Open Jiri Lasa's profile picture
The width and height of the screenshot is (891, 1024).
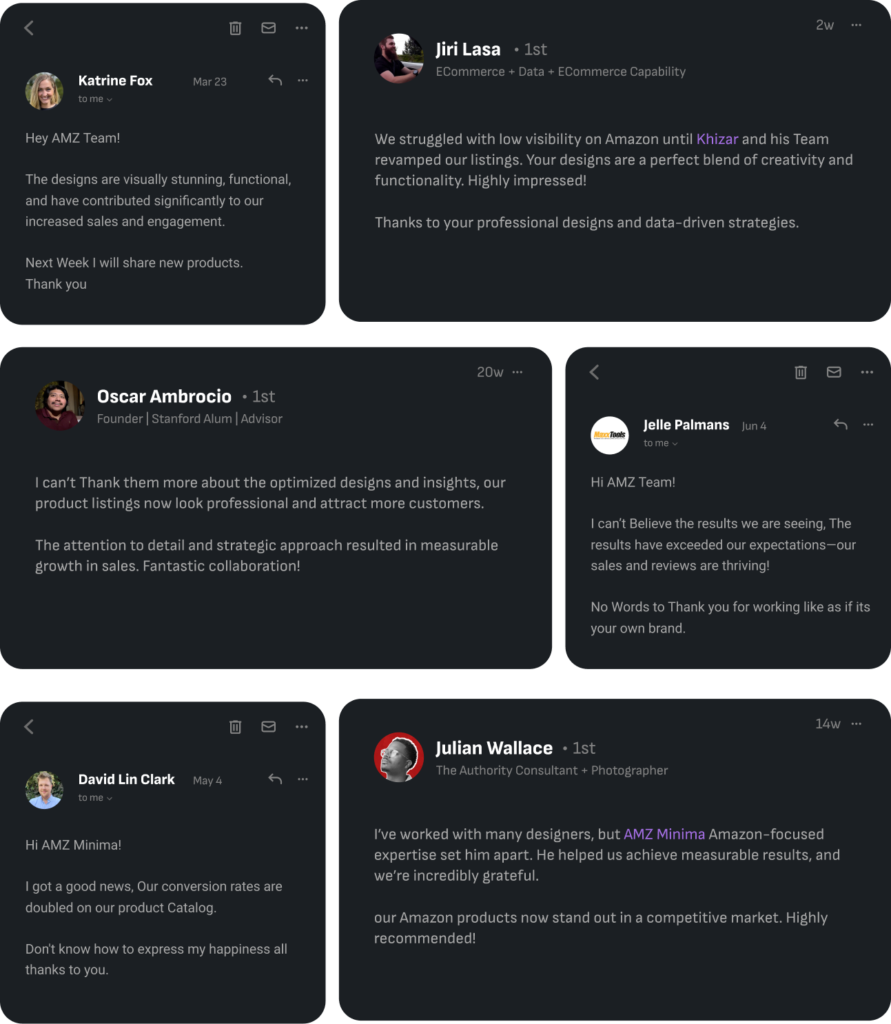[399, 58]
